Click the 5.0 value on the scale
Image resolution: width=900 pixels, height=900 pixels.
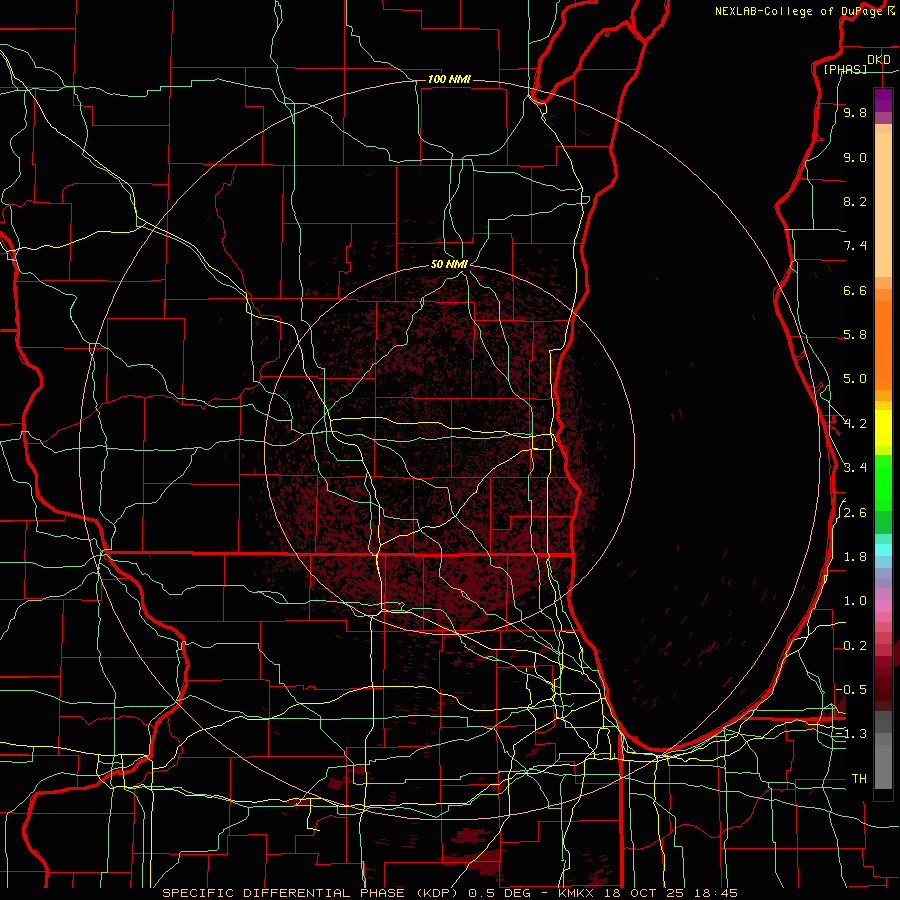855,379
